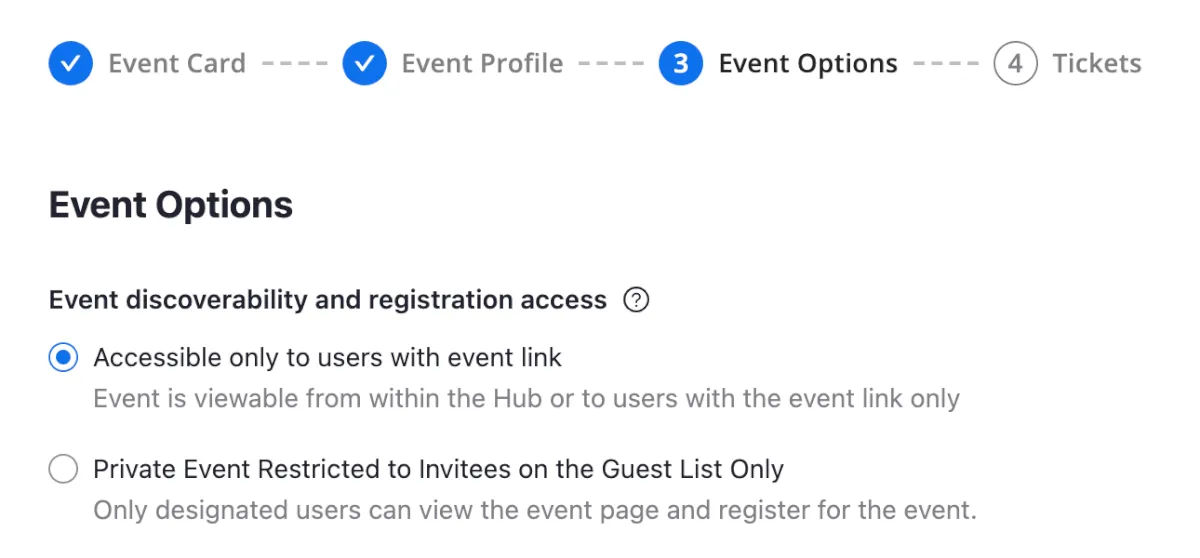Click the Event Card step checkmark icon

click(70, 64)
